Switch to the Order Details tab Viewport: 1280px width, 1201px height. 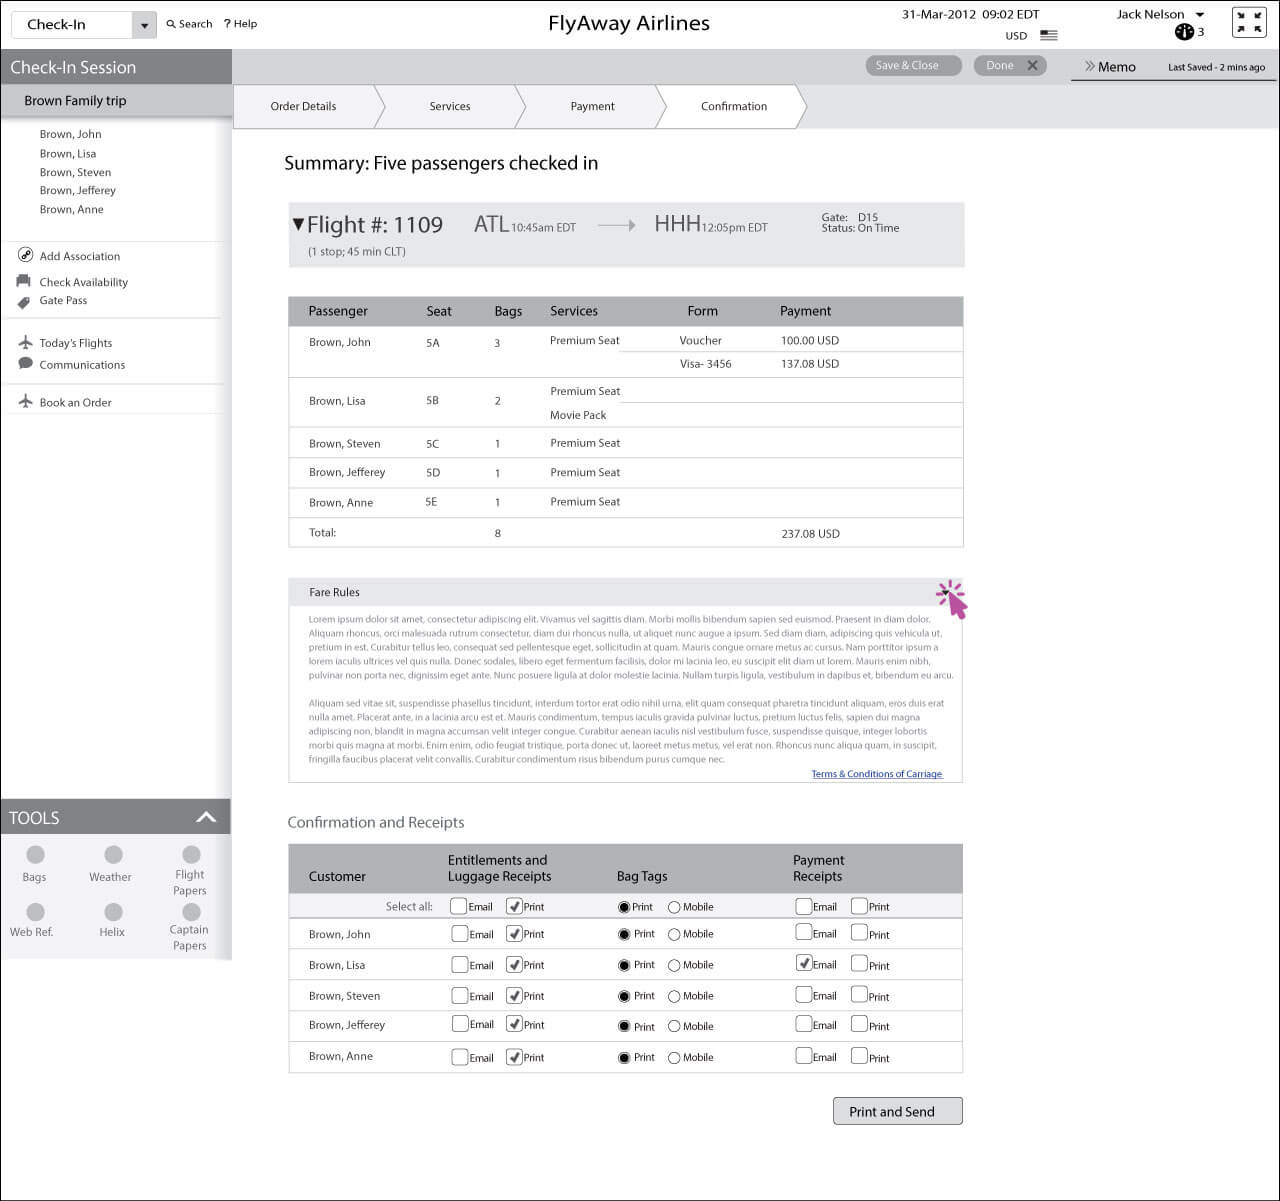coord(303,106)
